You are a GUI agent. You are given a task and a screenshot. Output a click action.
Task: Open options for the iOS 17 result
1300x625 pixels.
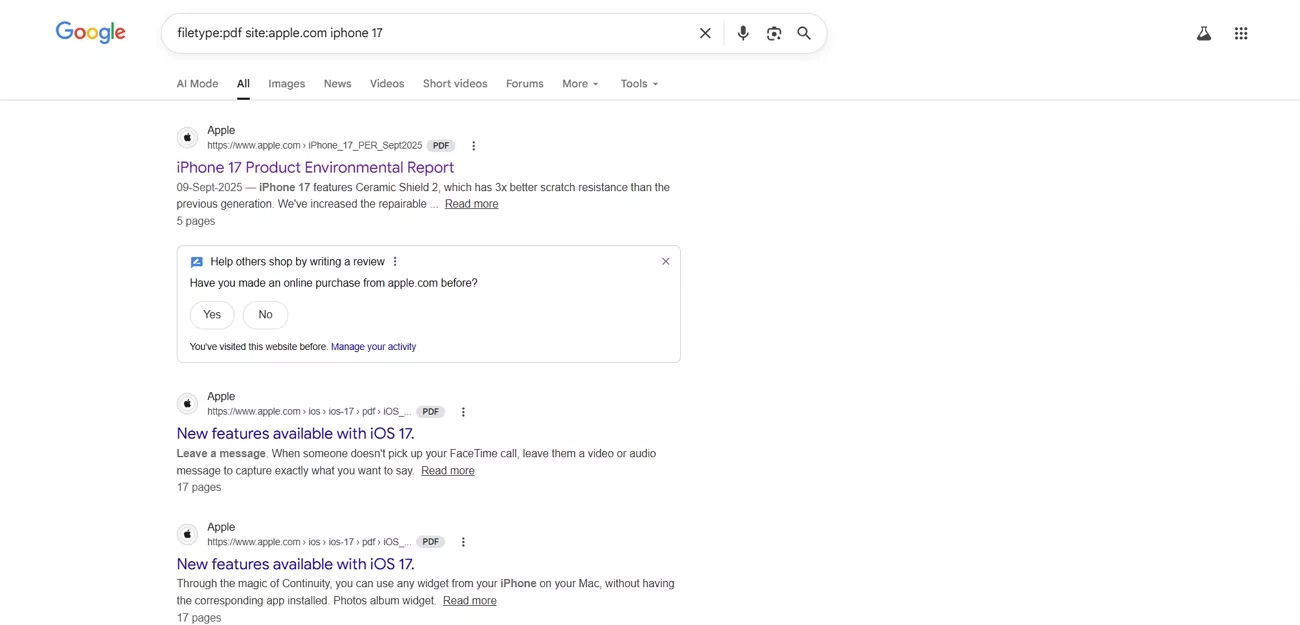point(463,411)
